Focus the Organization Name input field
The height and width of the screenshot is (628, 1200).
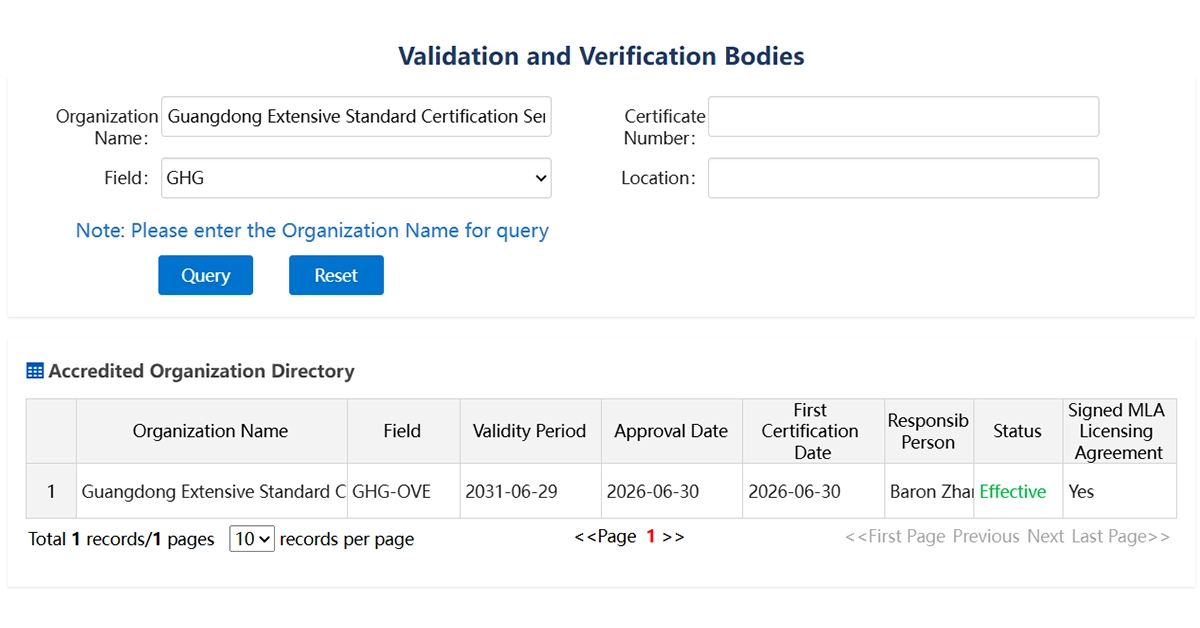click(356, 117)
